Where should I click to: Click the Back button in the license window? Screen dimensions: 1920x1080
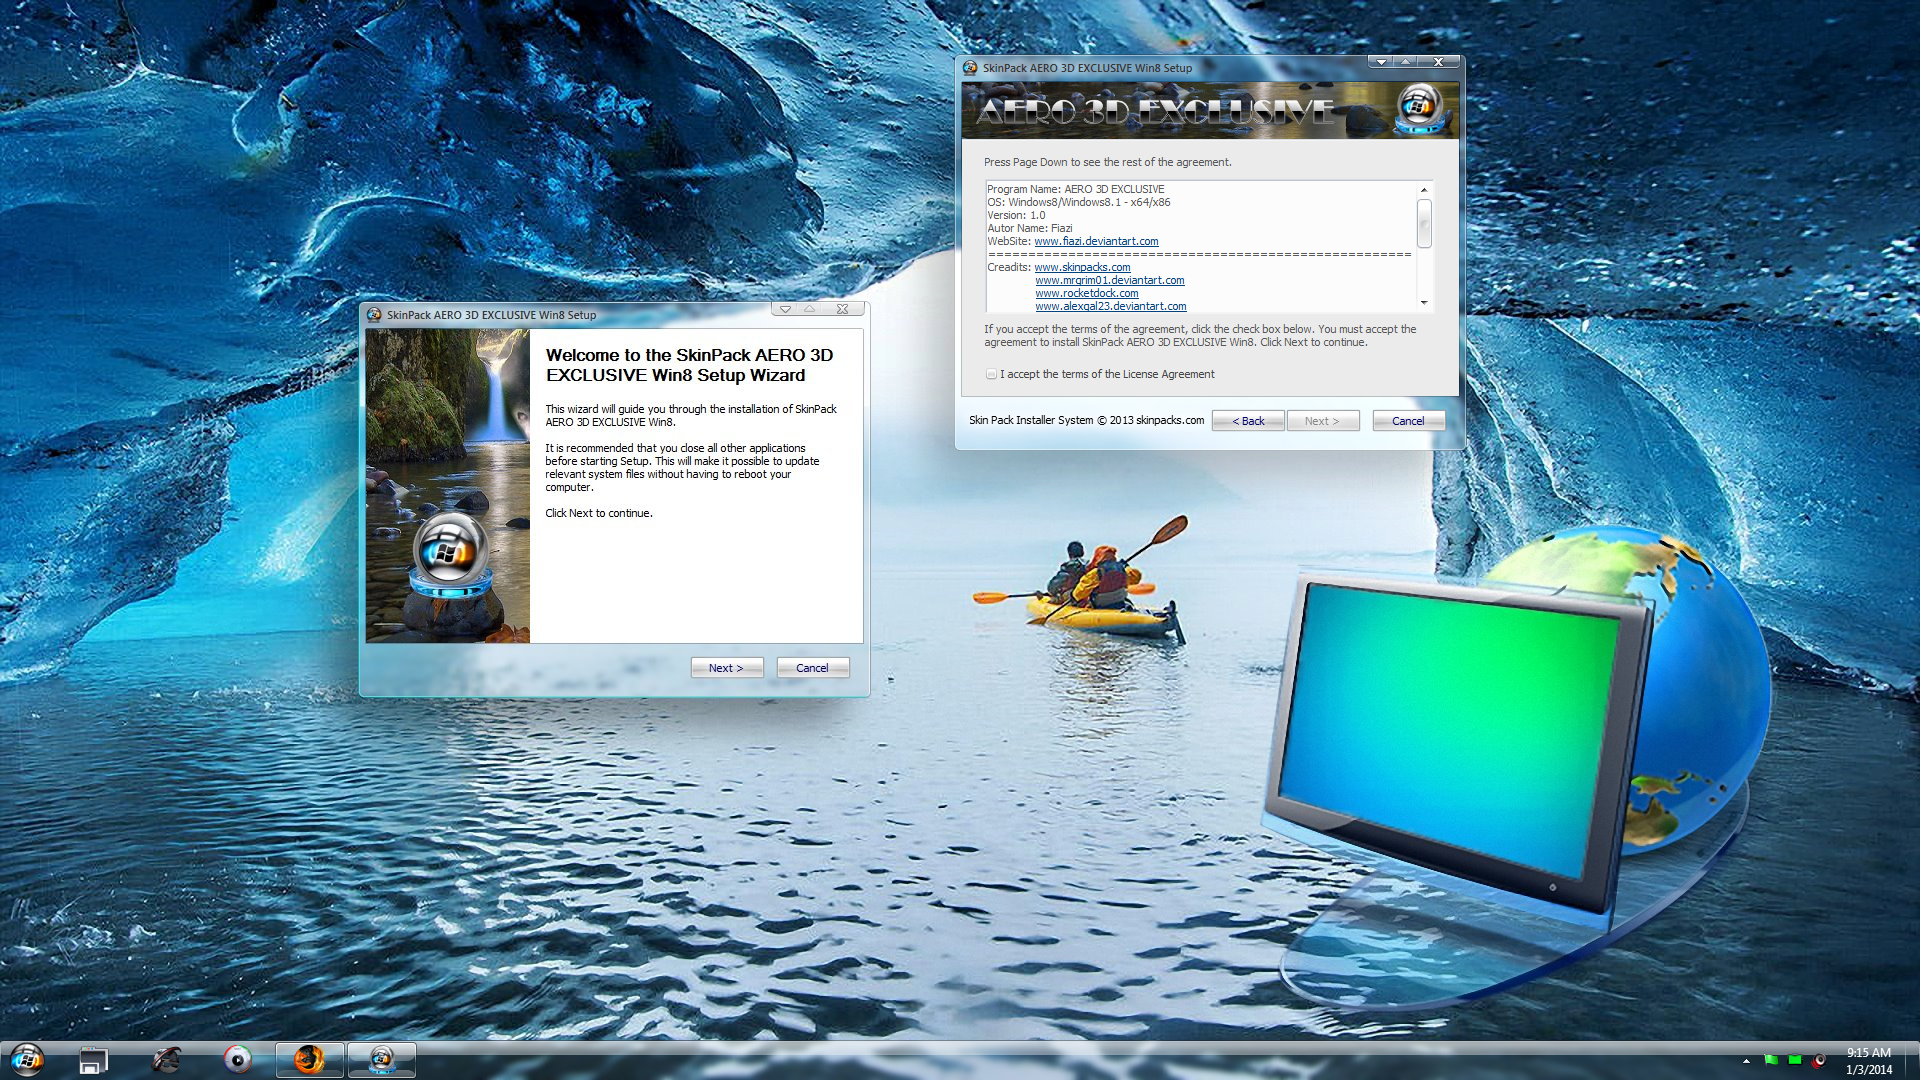click(x=1248, y=421)
